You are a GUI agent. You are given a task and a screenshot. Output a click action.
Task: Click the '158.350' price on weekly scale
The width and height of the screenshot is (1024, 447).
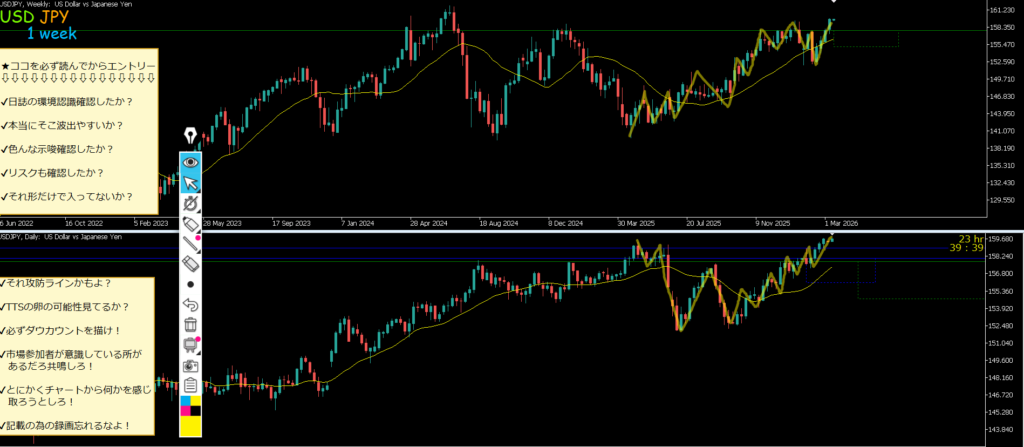pos(1002,28)
